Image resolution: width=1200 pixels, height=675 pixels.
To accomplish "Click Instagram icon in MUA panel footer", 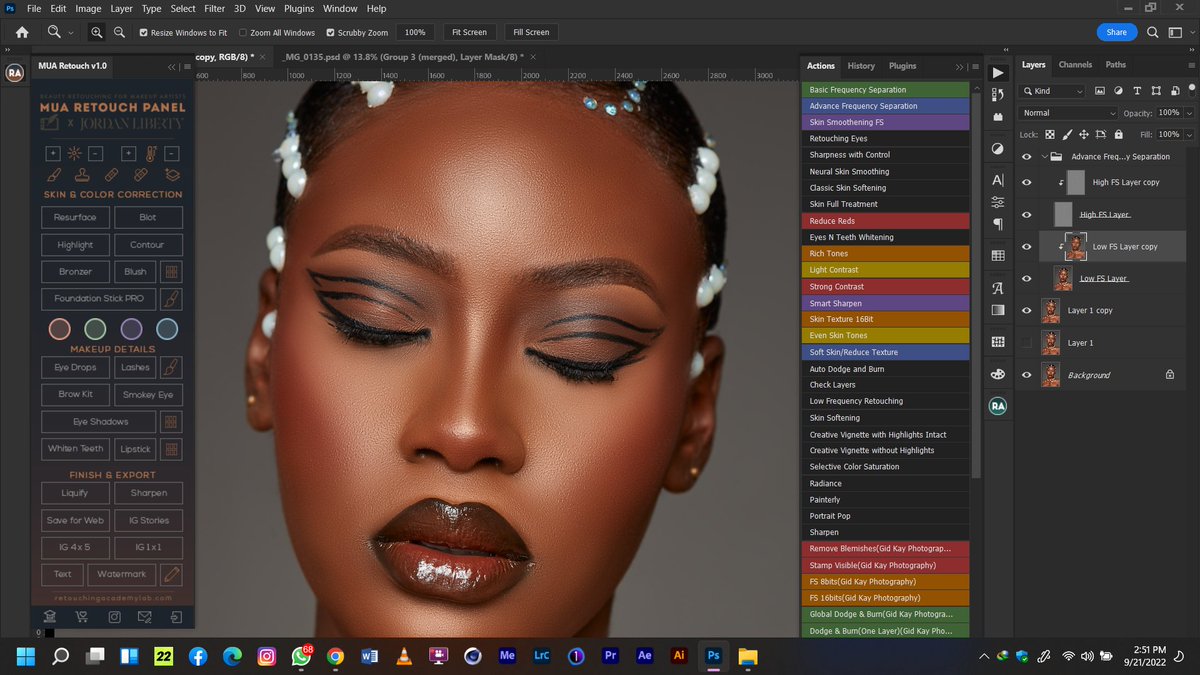I will tap(114, 616).
